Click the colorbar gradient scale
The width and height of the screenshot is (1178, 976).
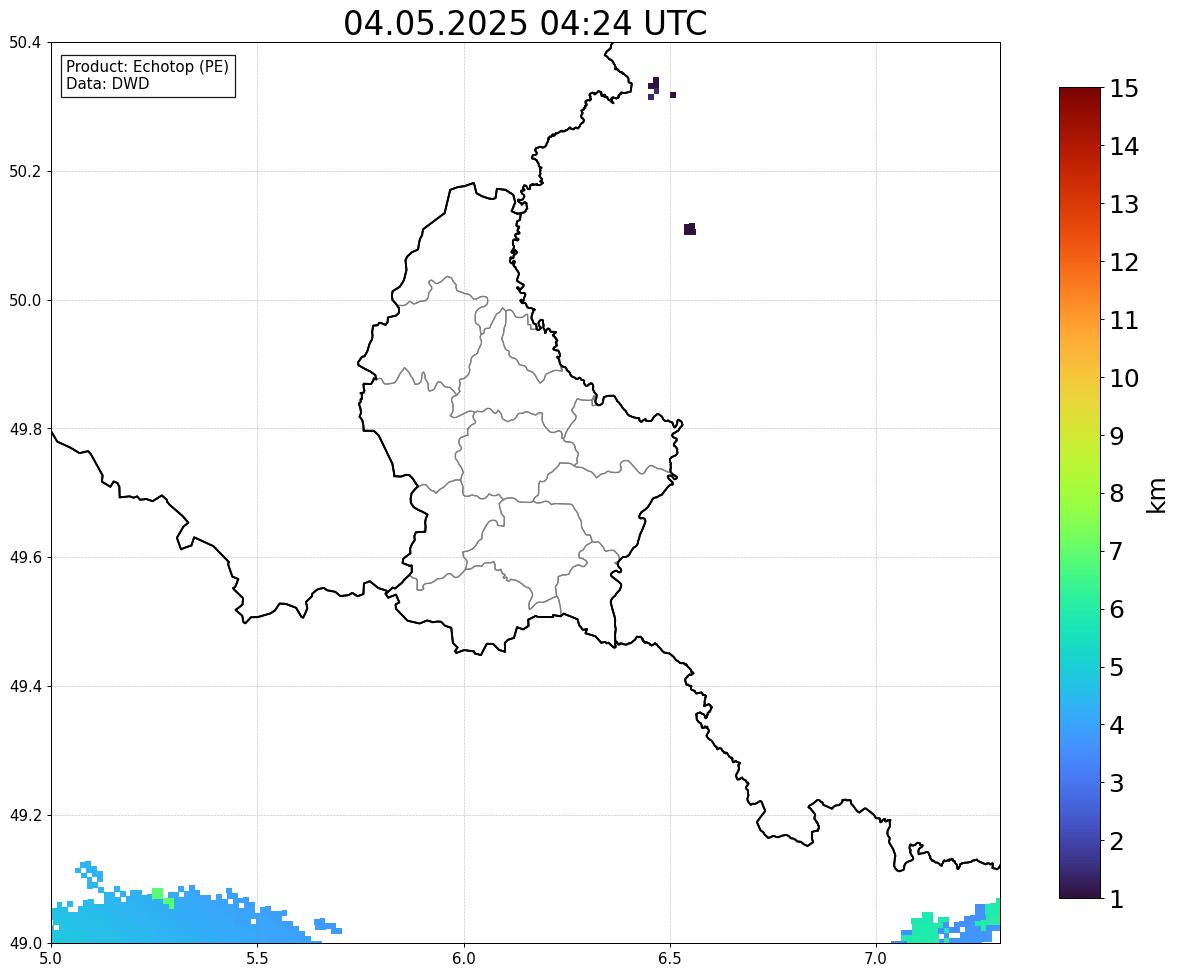[1080, 493]
